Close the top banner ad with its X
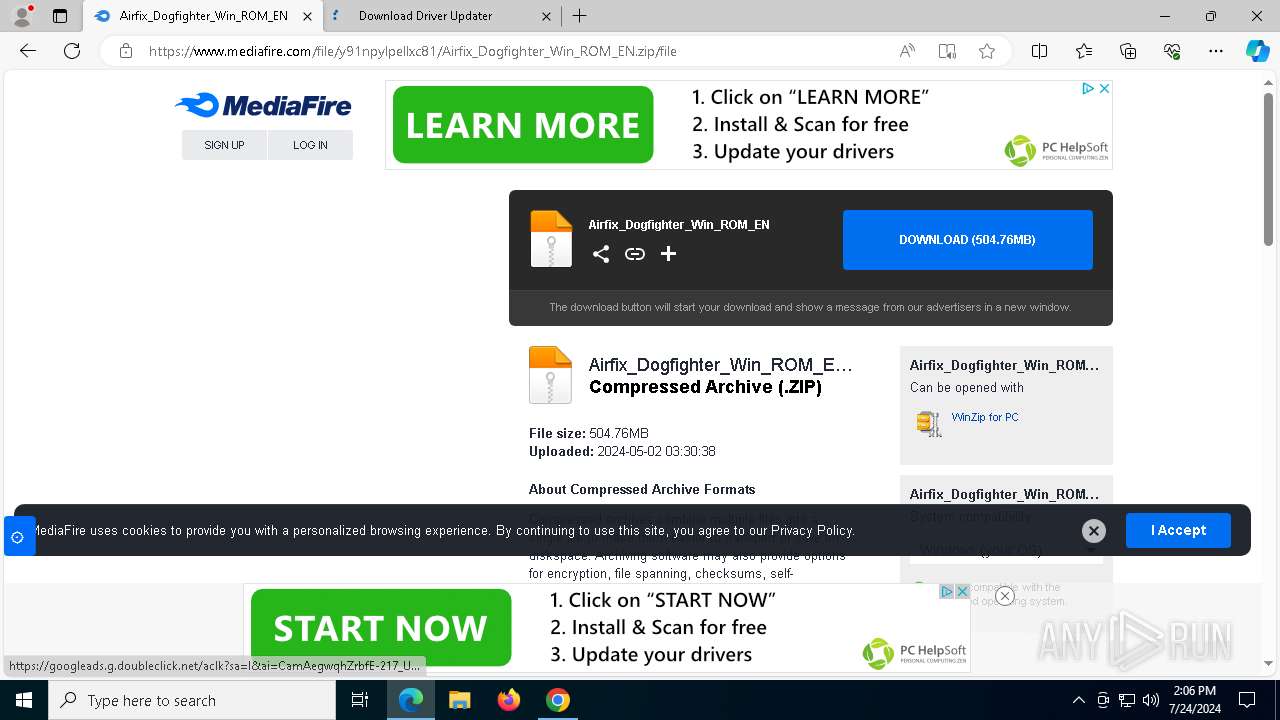The height and width of the screenshot is (720, 1280). 1104,89
